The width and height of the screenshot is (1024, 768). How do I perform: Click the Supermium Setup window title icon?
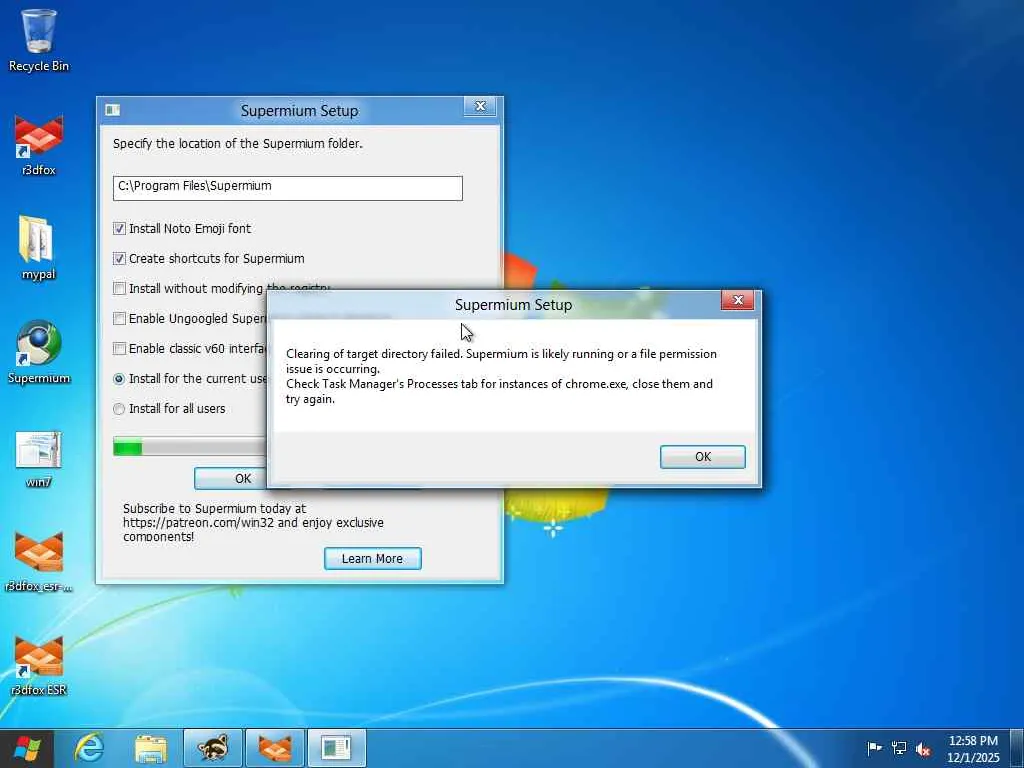[112, 110]
